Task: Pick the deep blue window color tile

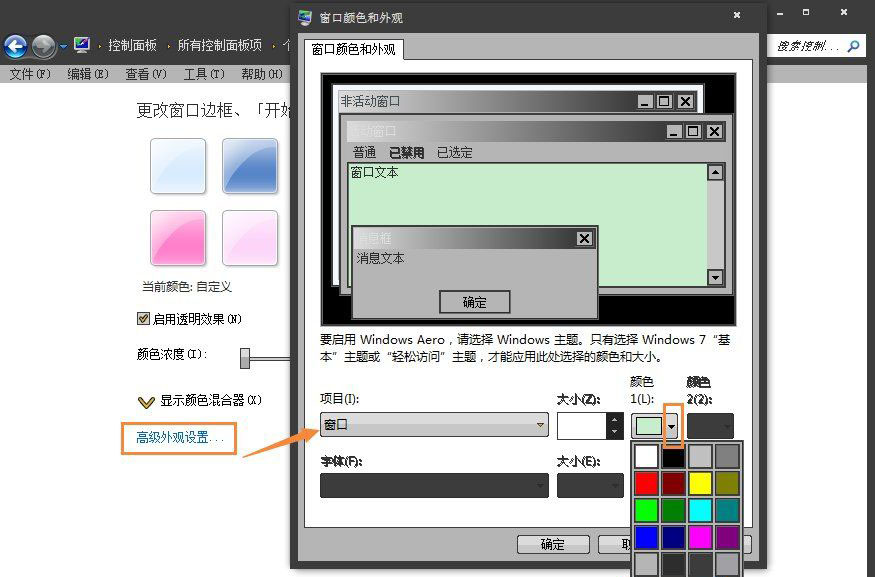Action: (250, 166)
